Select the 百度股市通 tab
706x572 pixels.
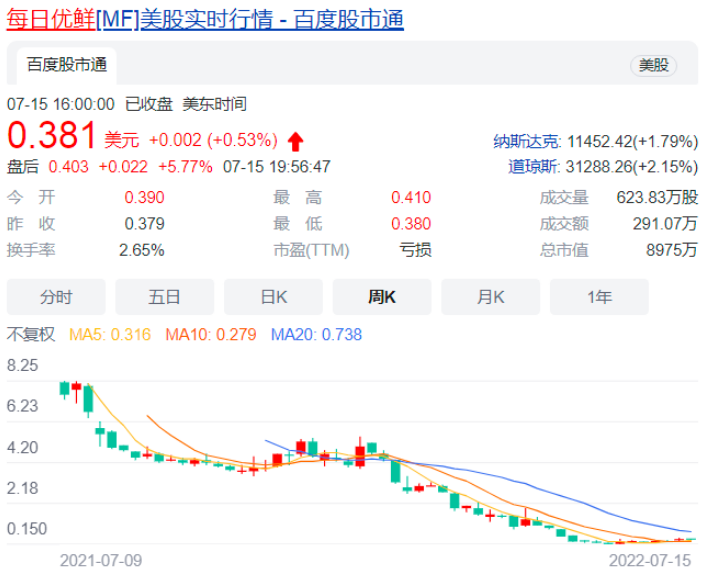pos(67,65)
